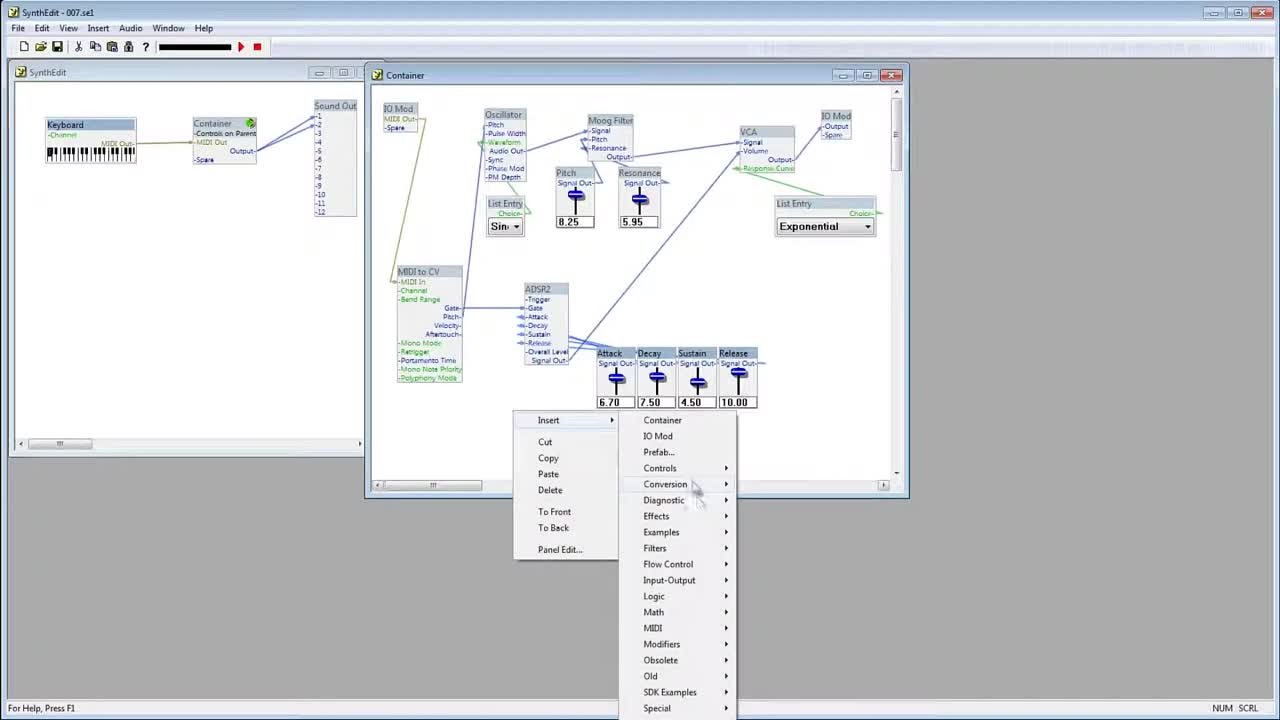This screenshot has width=1280, height=720.
Task: Click To Front in the context menu
Action: click(x=554, y=511)
